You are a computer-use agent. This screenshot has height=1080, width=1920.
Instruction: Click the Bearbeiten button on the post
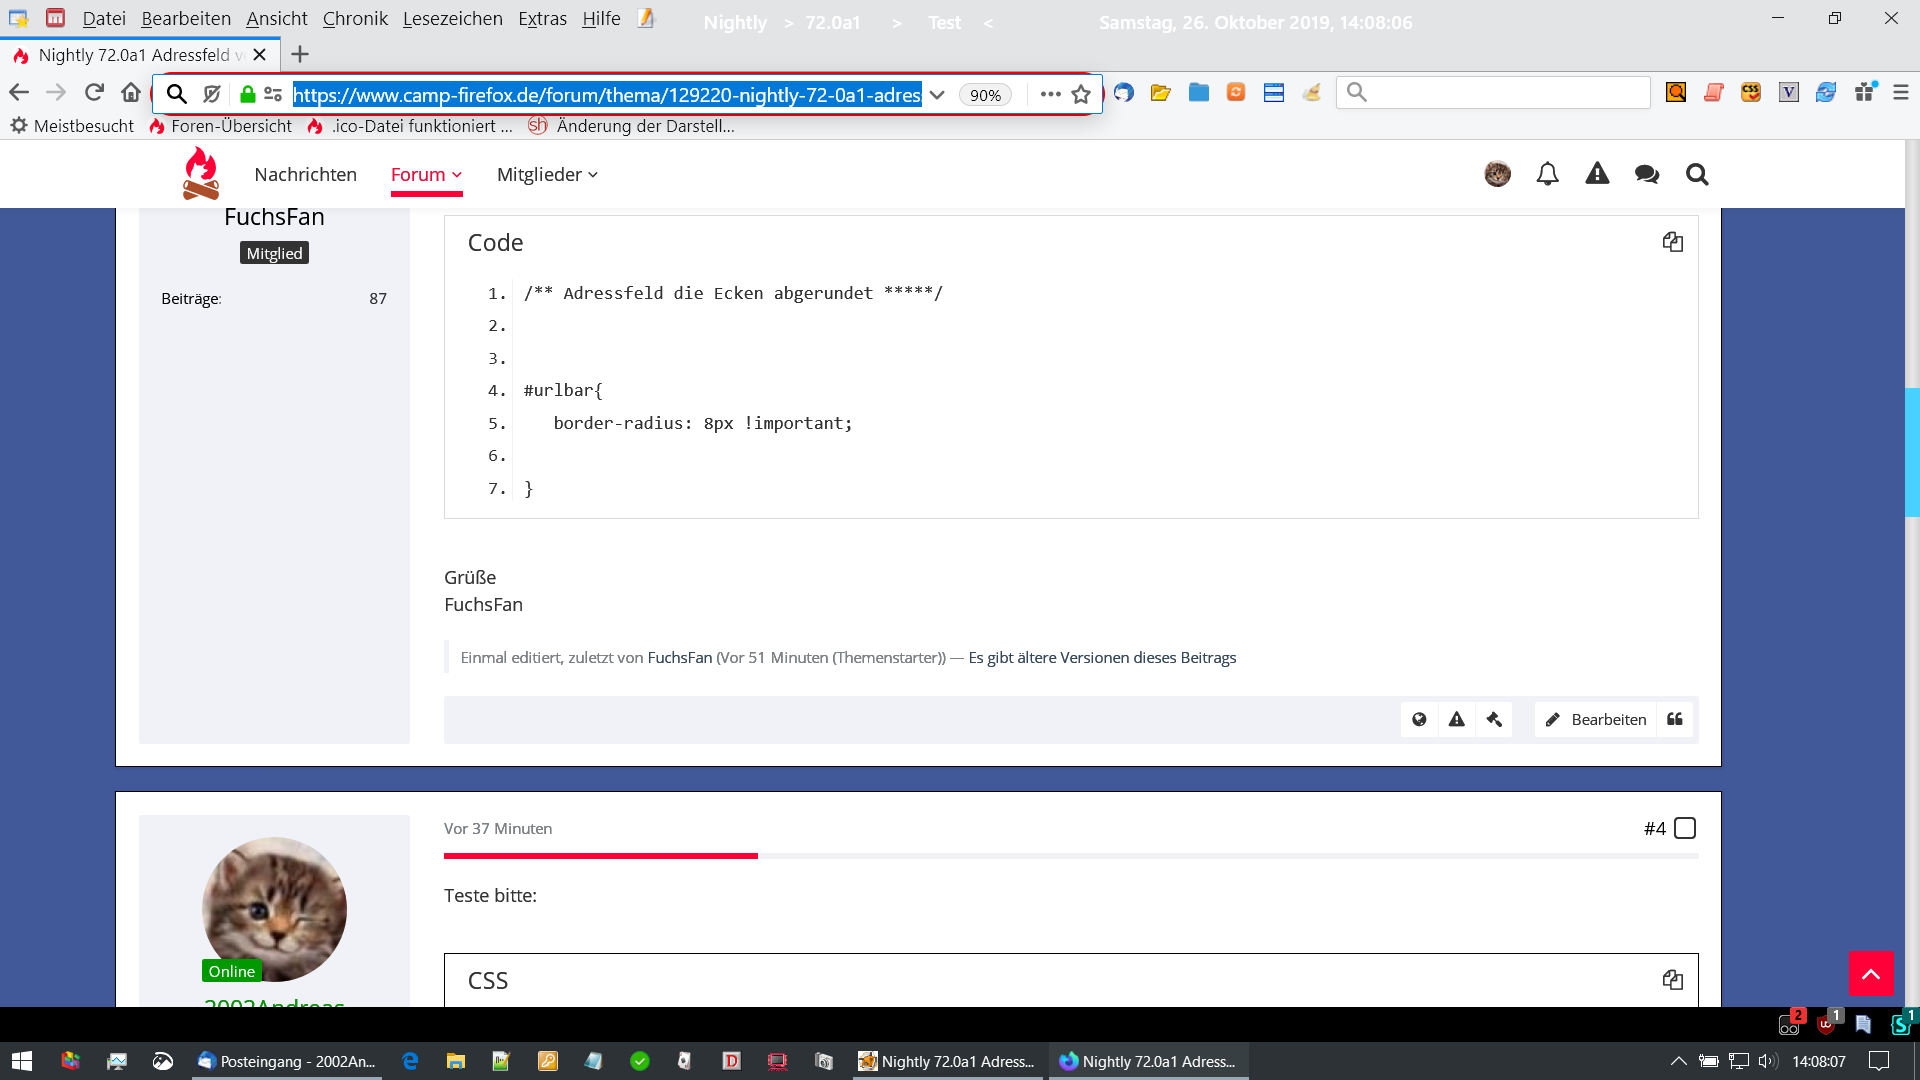[x=1596, y=719]
